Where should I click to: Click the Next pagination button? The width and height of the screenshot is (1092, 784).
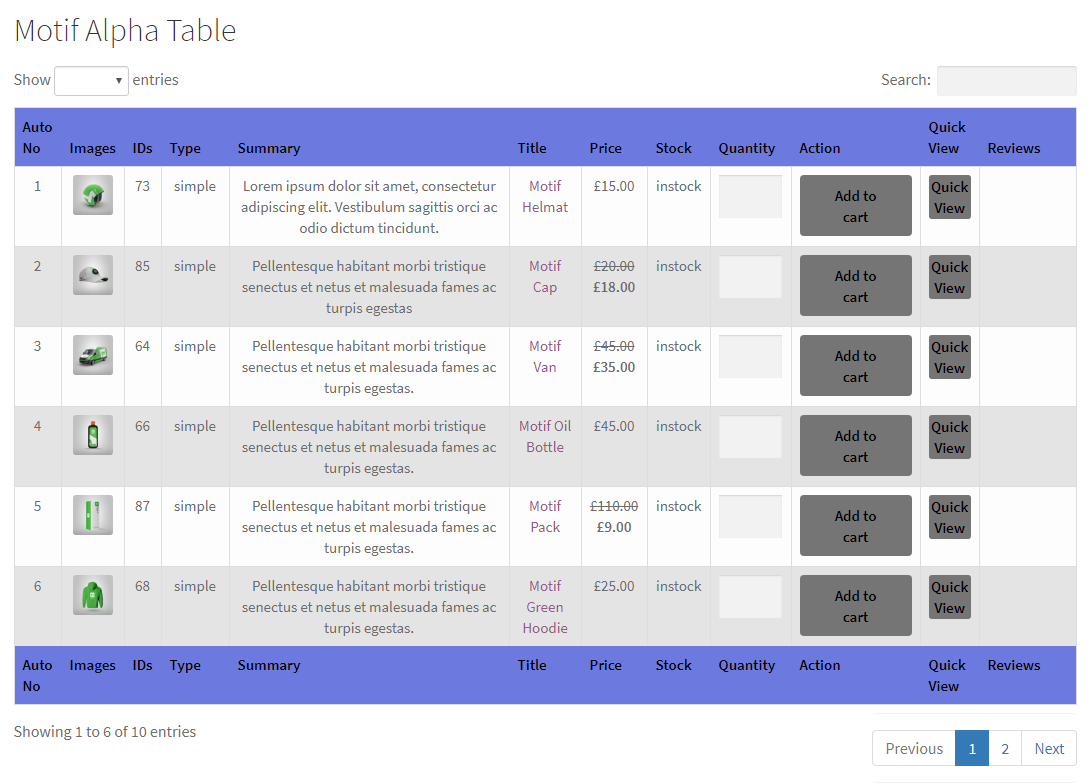click(1049, 748)
